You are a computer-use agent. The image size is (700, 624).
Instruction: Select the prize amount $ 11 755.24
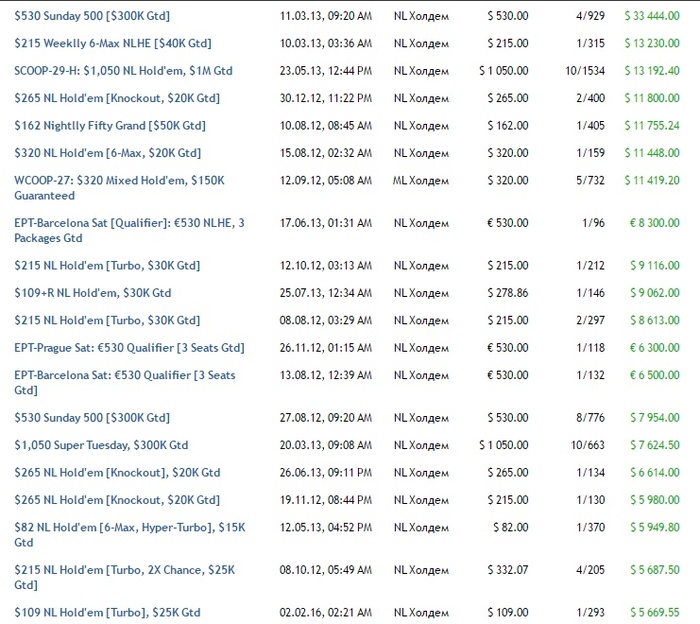(652, 126)
